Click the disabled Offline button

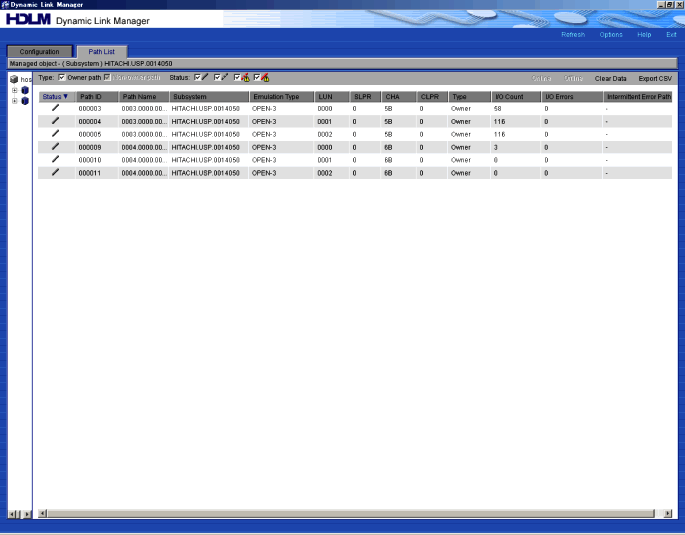573,79
